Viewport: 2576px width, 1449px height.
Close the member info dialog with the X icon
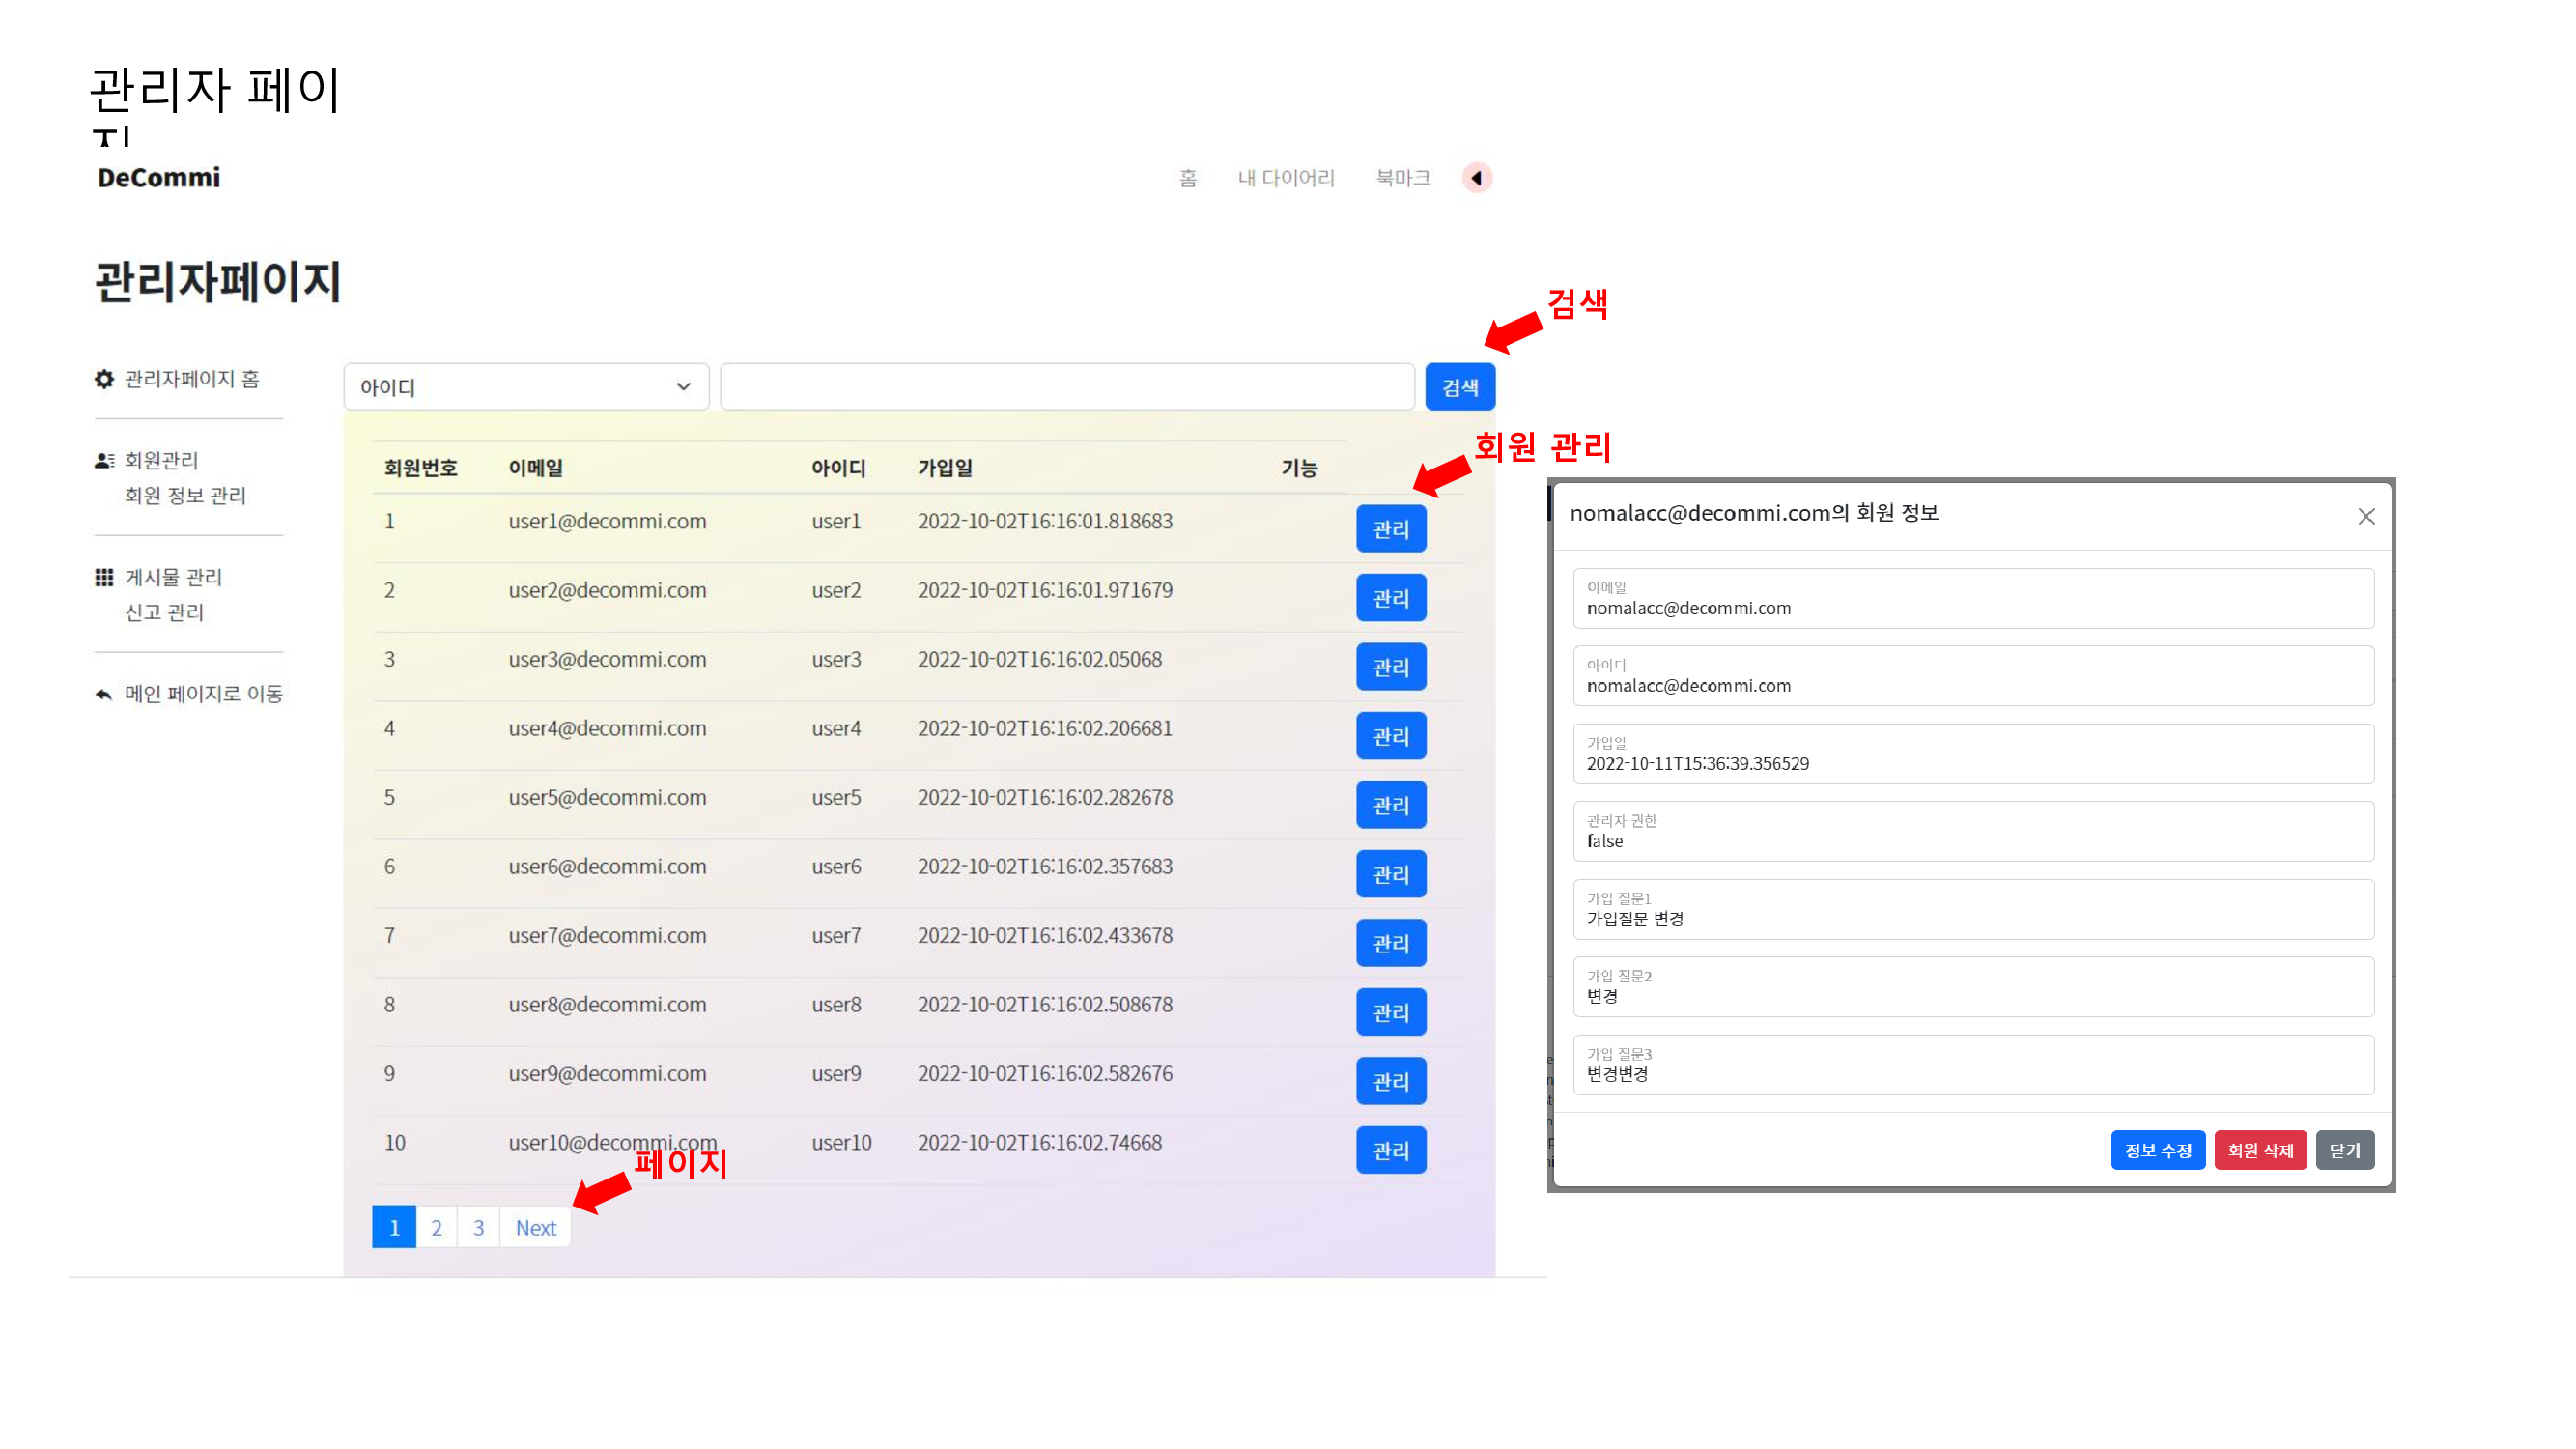click(2366, 516)
